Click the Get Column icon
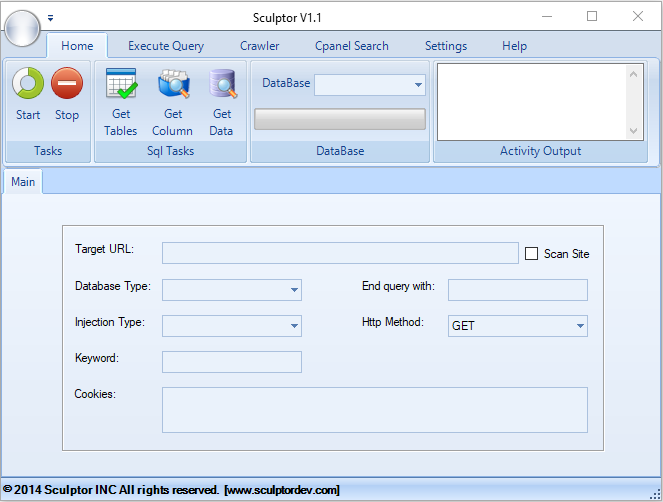This screenshot has height=502, width=663. 173,86
